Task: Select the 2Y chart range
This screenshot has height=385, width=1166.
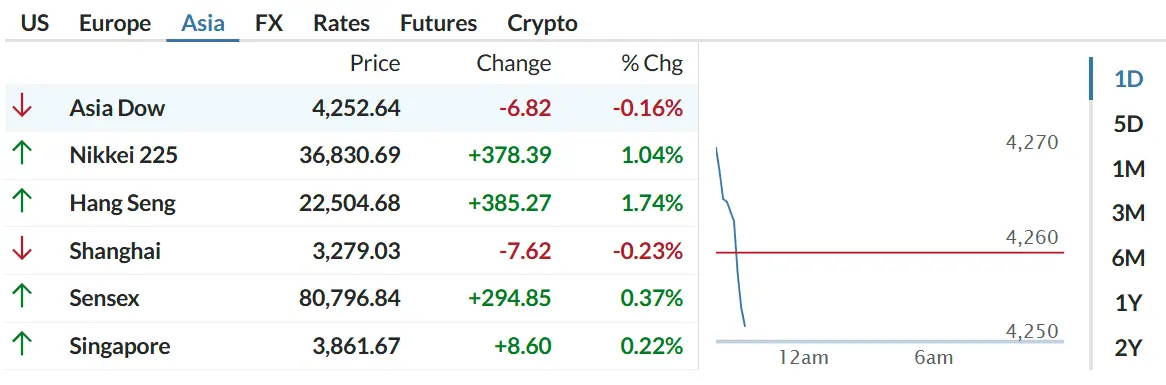Action: [x=1128, y=348]
